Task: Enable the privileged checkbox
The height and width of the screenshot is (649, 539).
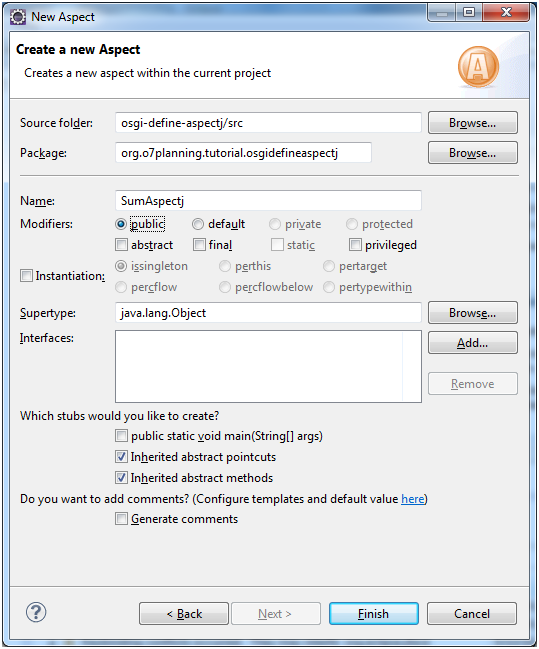Action: pyautogui.click(x=355, y=245)
